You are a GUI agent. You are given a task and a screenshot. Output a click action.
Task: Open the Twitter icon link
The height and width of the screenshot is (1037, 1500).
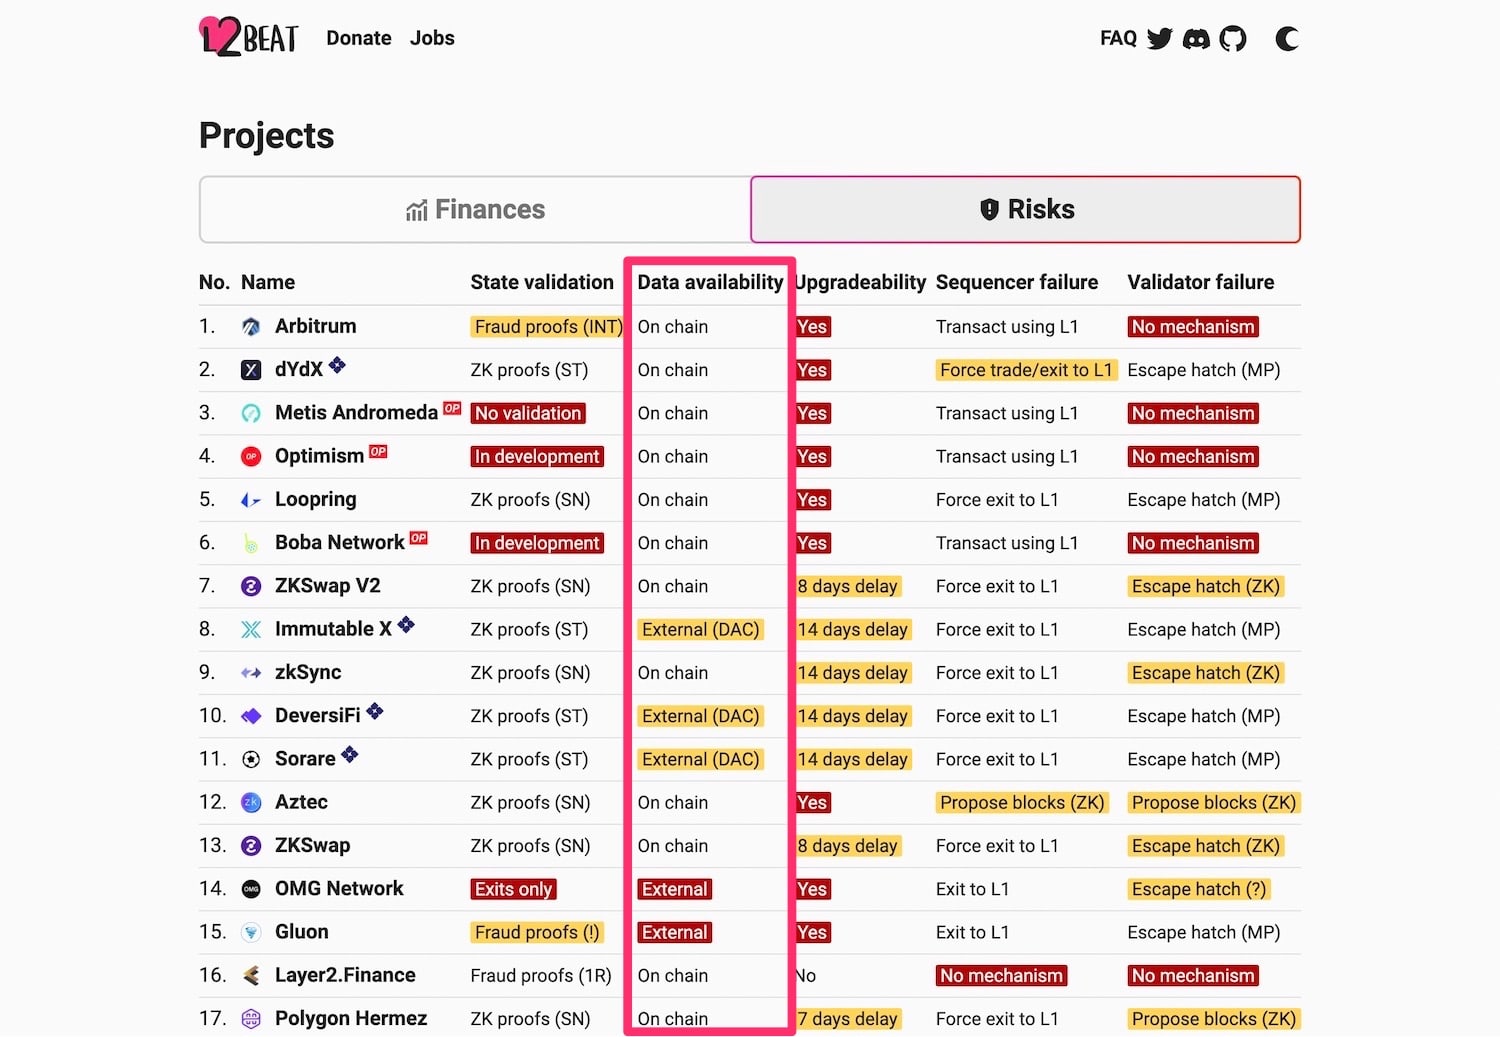coord(1159,39)
